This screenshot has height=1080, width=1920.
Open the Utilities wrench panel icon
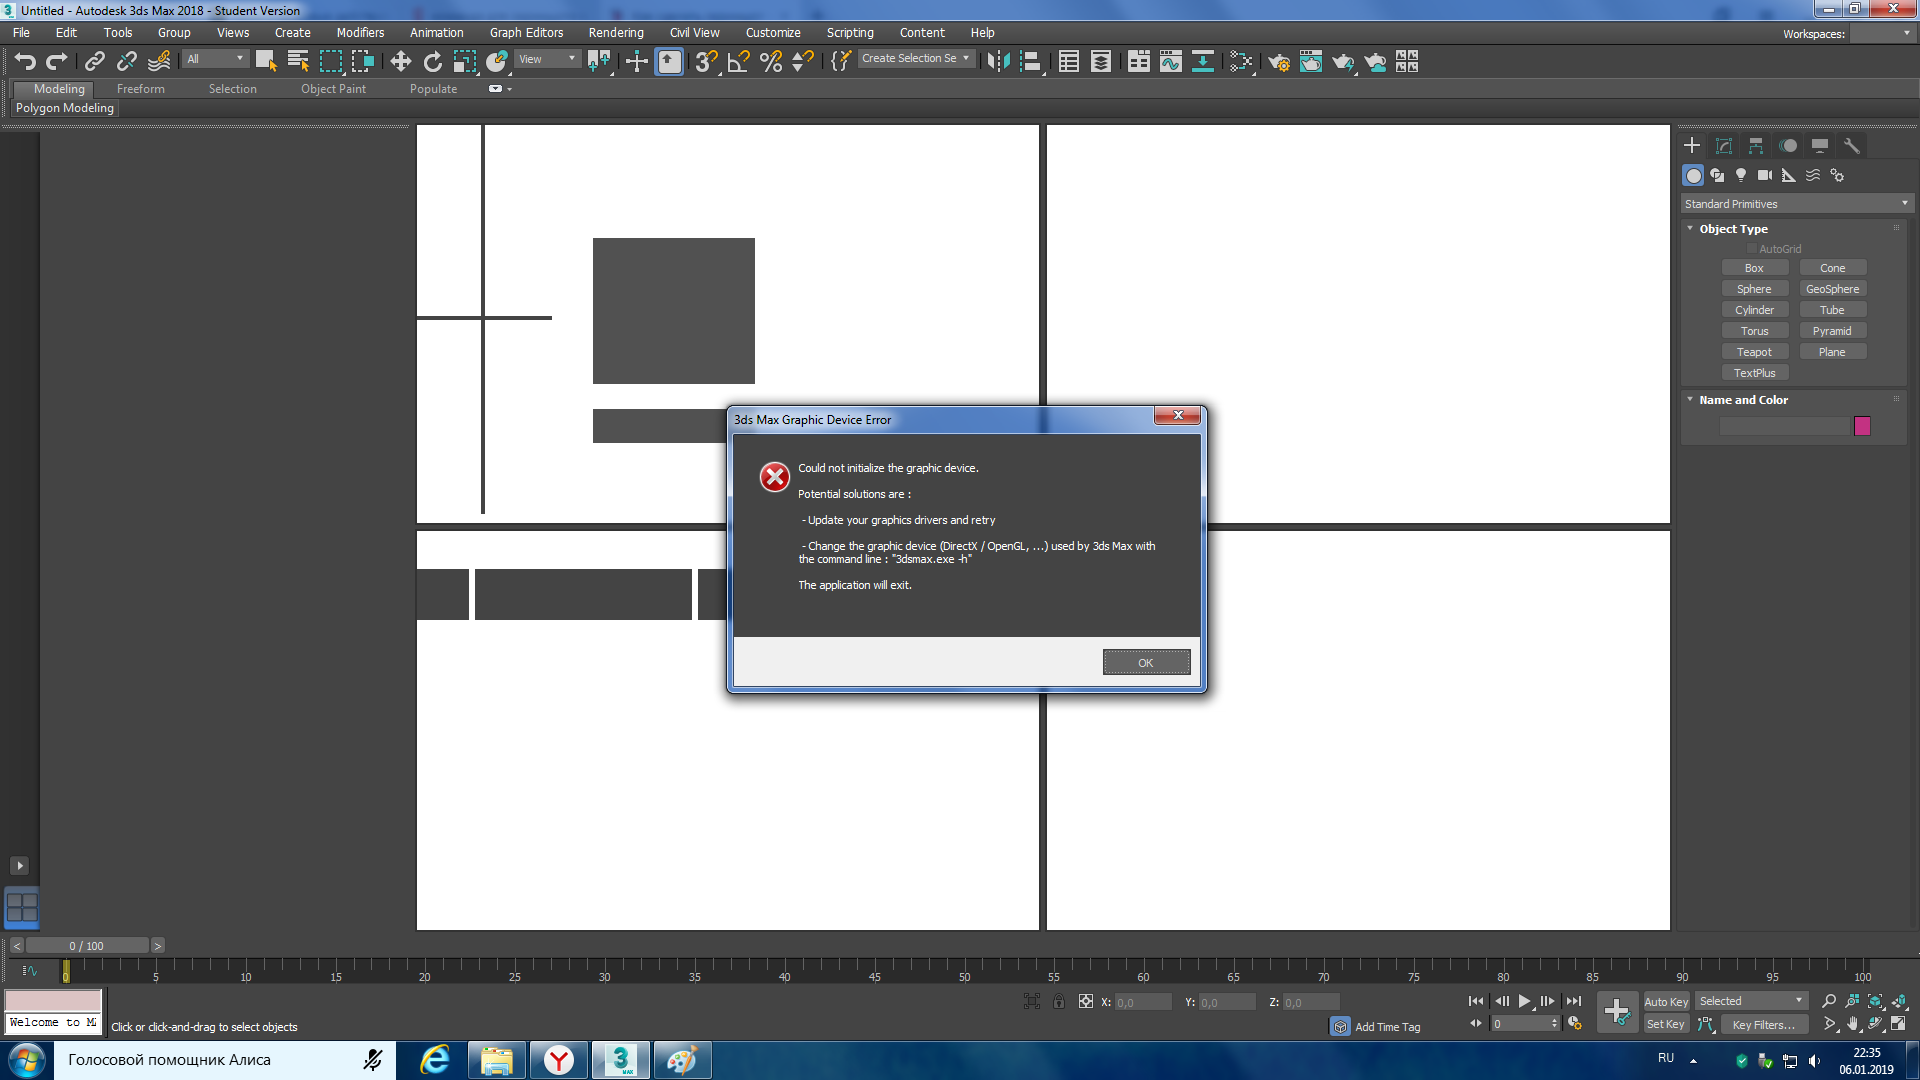point(1852,146)
